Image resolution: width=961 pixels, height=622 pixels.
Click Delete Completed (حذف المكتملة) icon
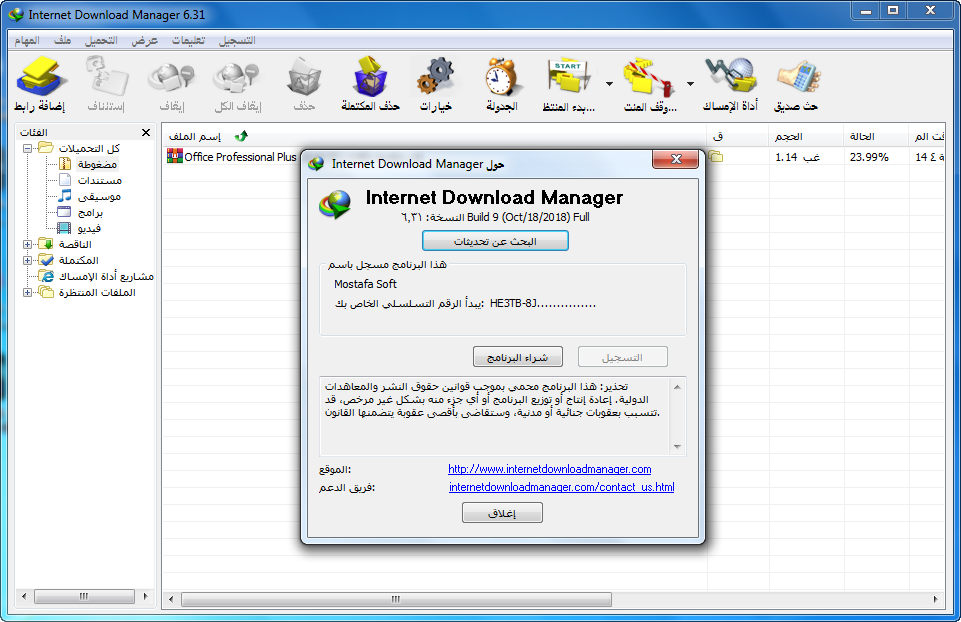pos(370,84)
